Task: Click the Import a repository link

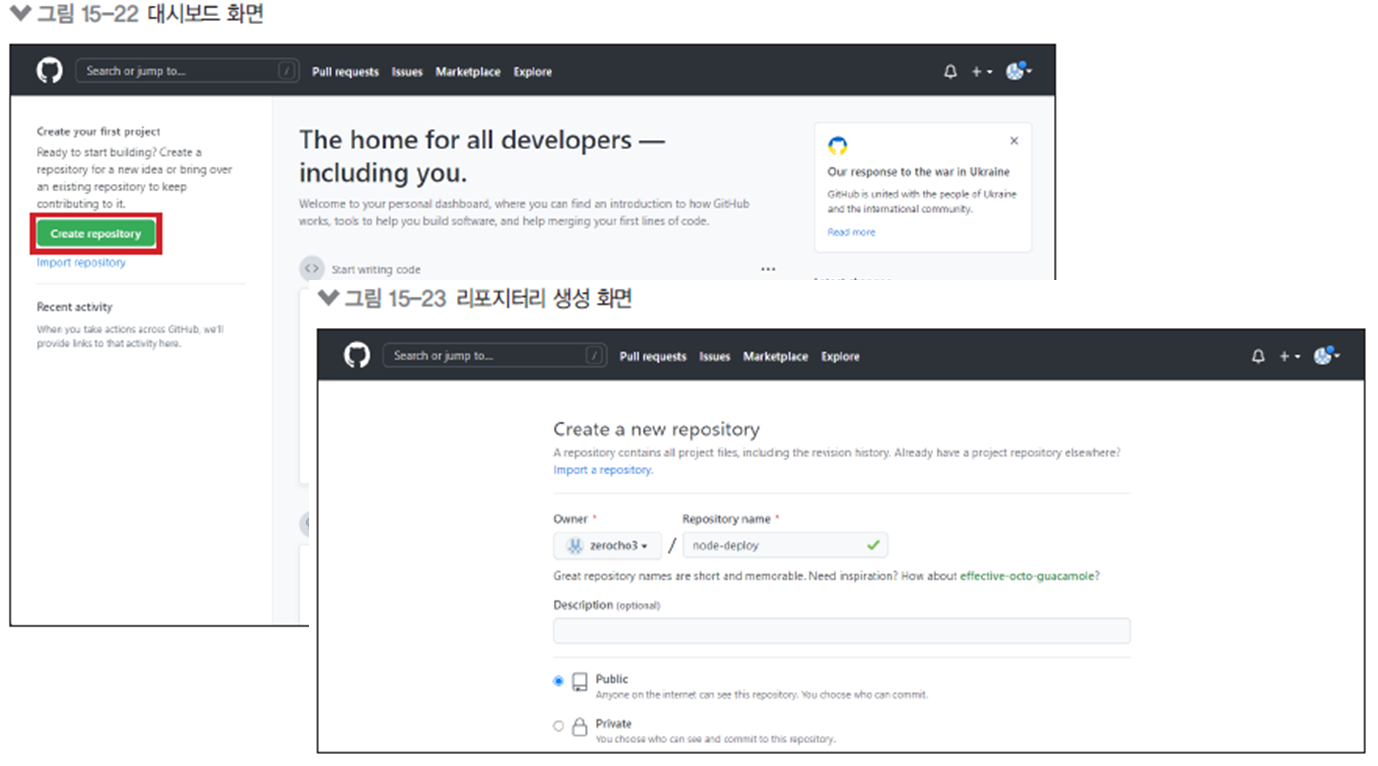Action: (x=603, y=470)
